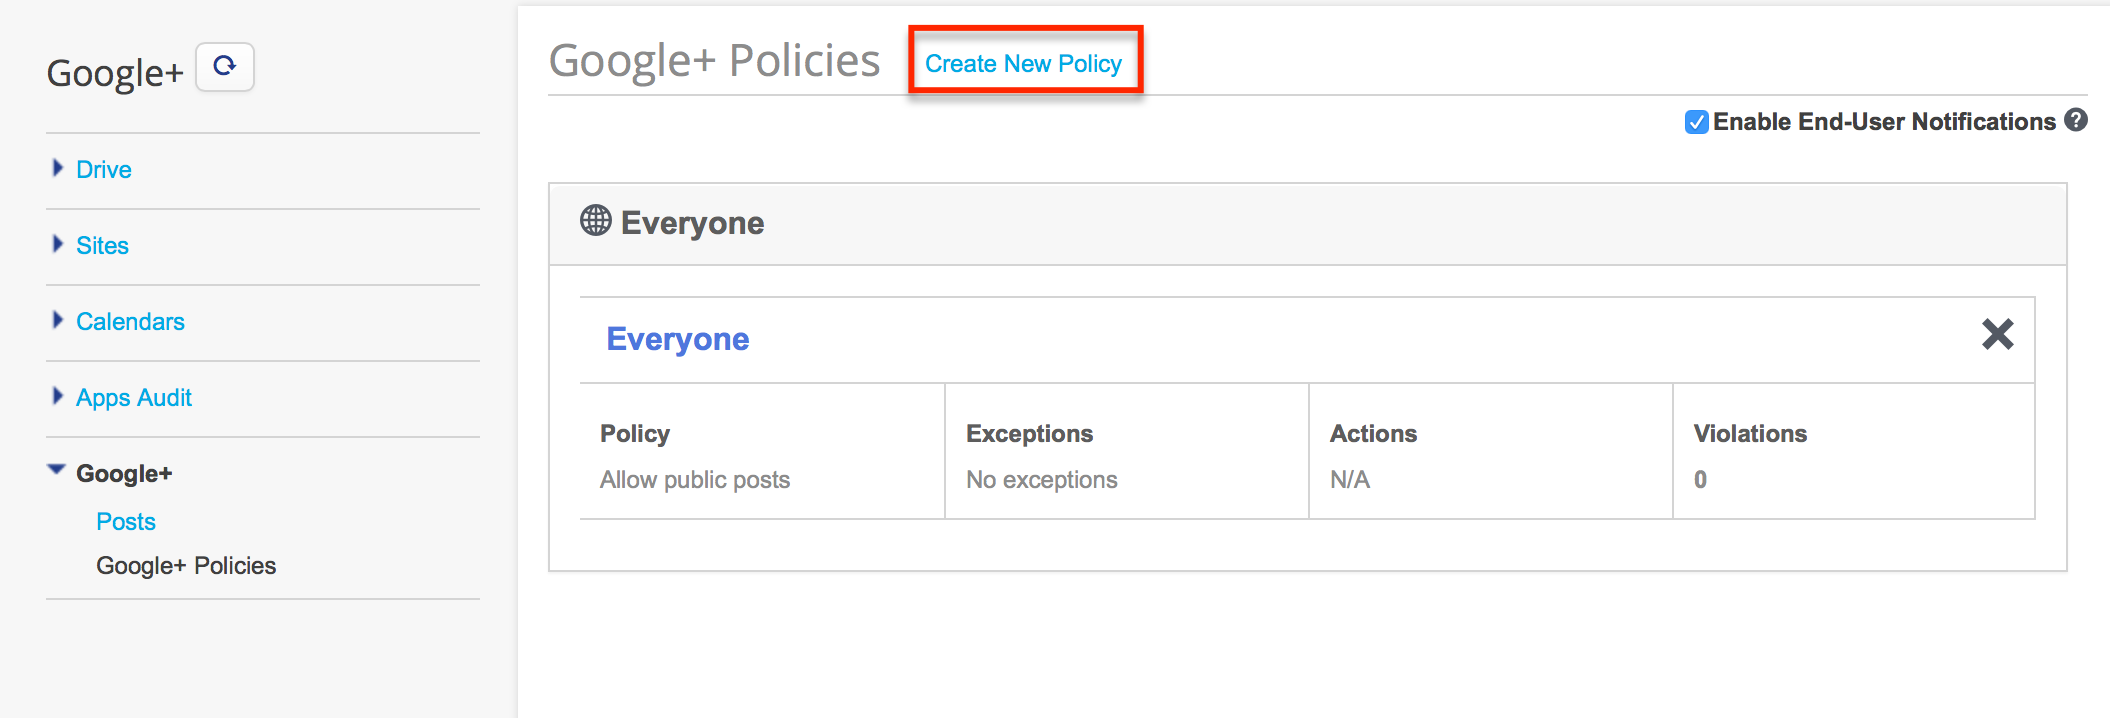Click the Exceptions column label
Image resolution: width=2110 pixels, height=718 pixels.
1029,434
